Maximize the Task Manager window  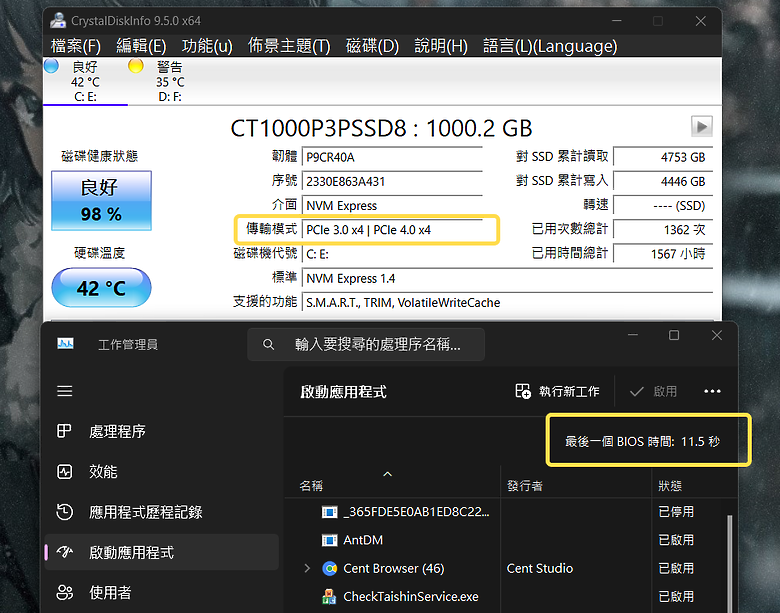[674, 335]
